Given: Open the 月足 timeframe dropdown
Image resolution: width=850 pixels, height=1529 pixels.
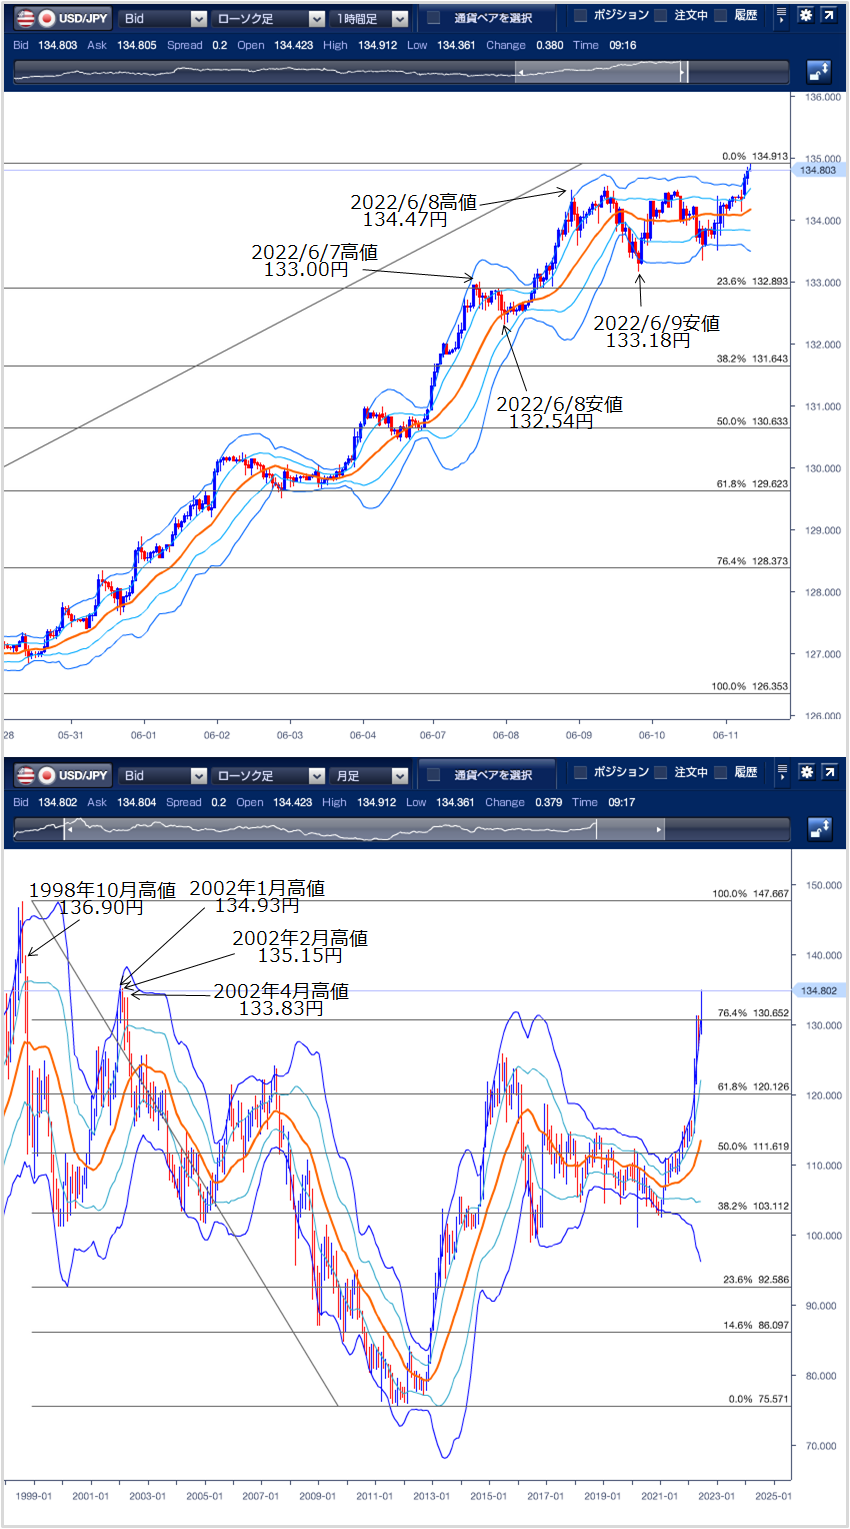Looking at the screenshot, I should click(370, 775).
